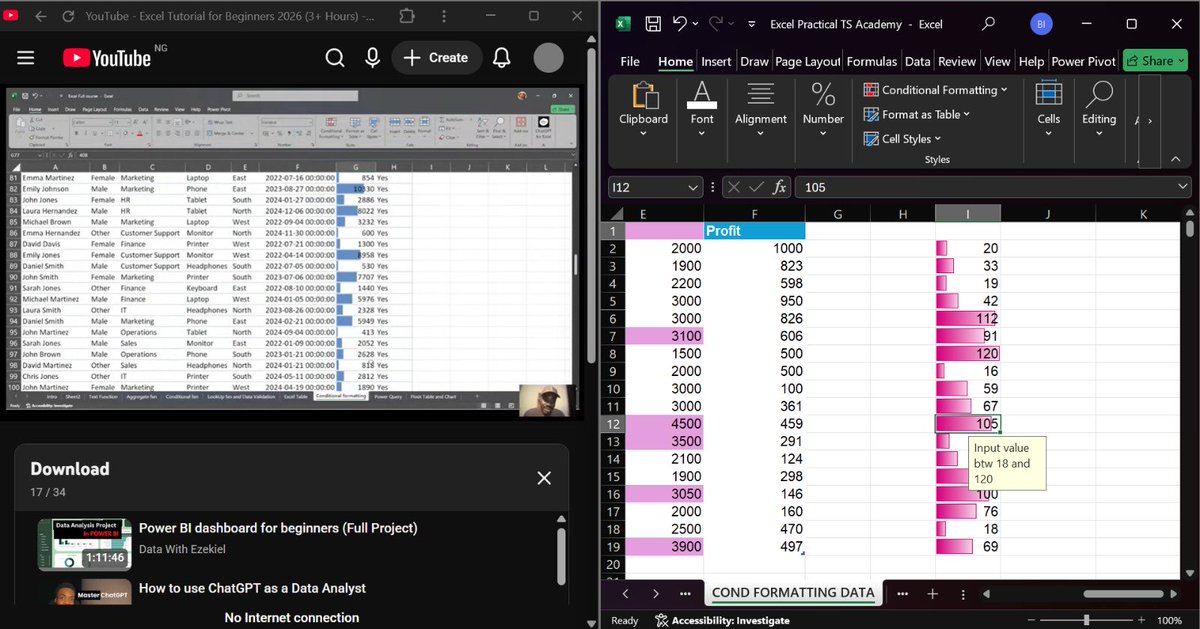Screen dimensions: 1200x629
Task: Open the Formulas ribbon tab
Action: [871, 61]
